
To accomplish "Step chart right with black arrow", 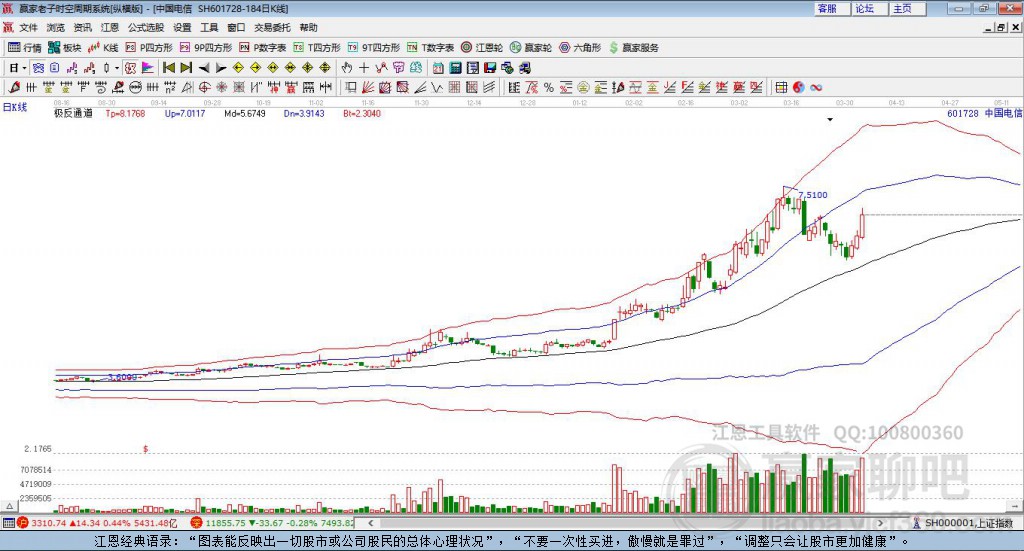I will coord(221,68).
